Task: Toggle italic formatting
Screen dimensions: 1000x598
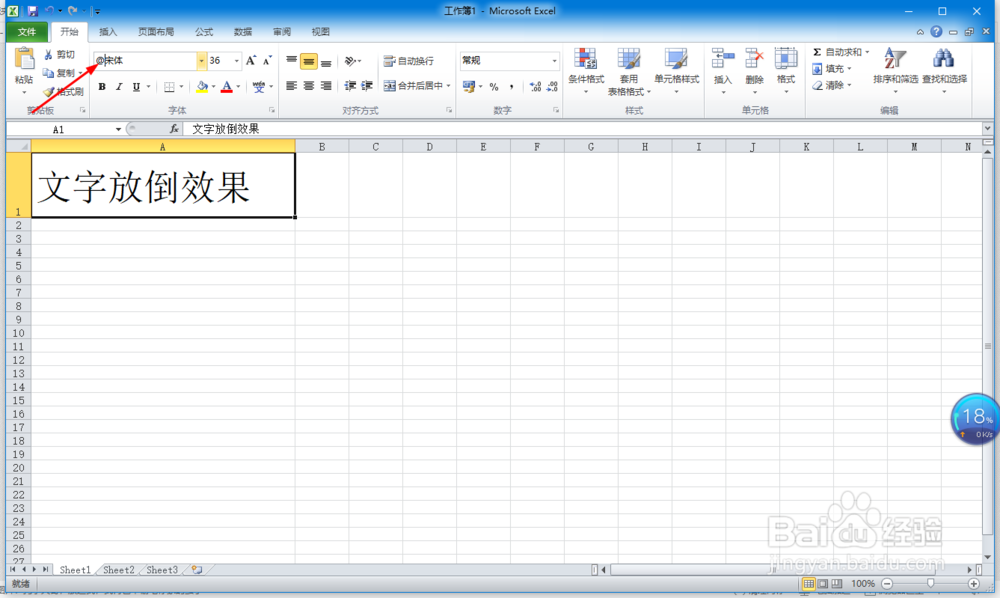Action: click(x=118, y=86)
